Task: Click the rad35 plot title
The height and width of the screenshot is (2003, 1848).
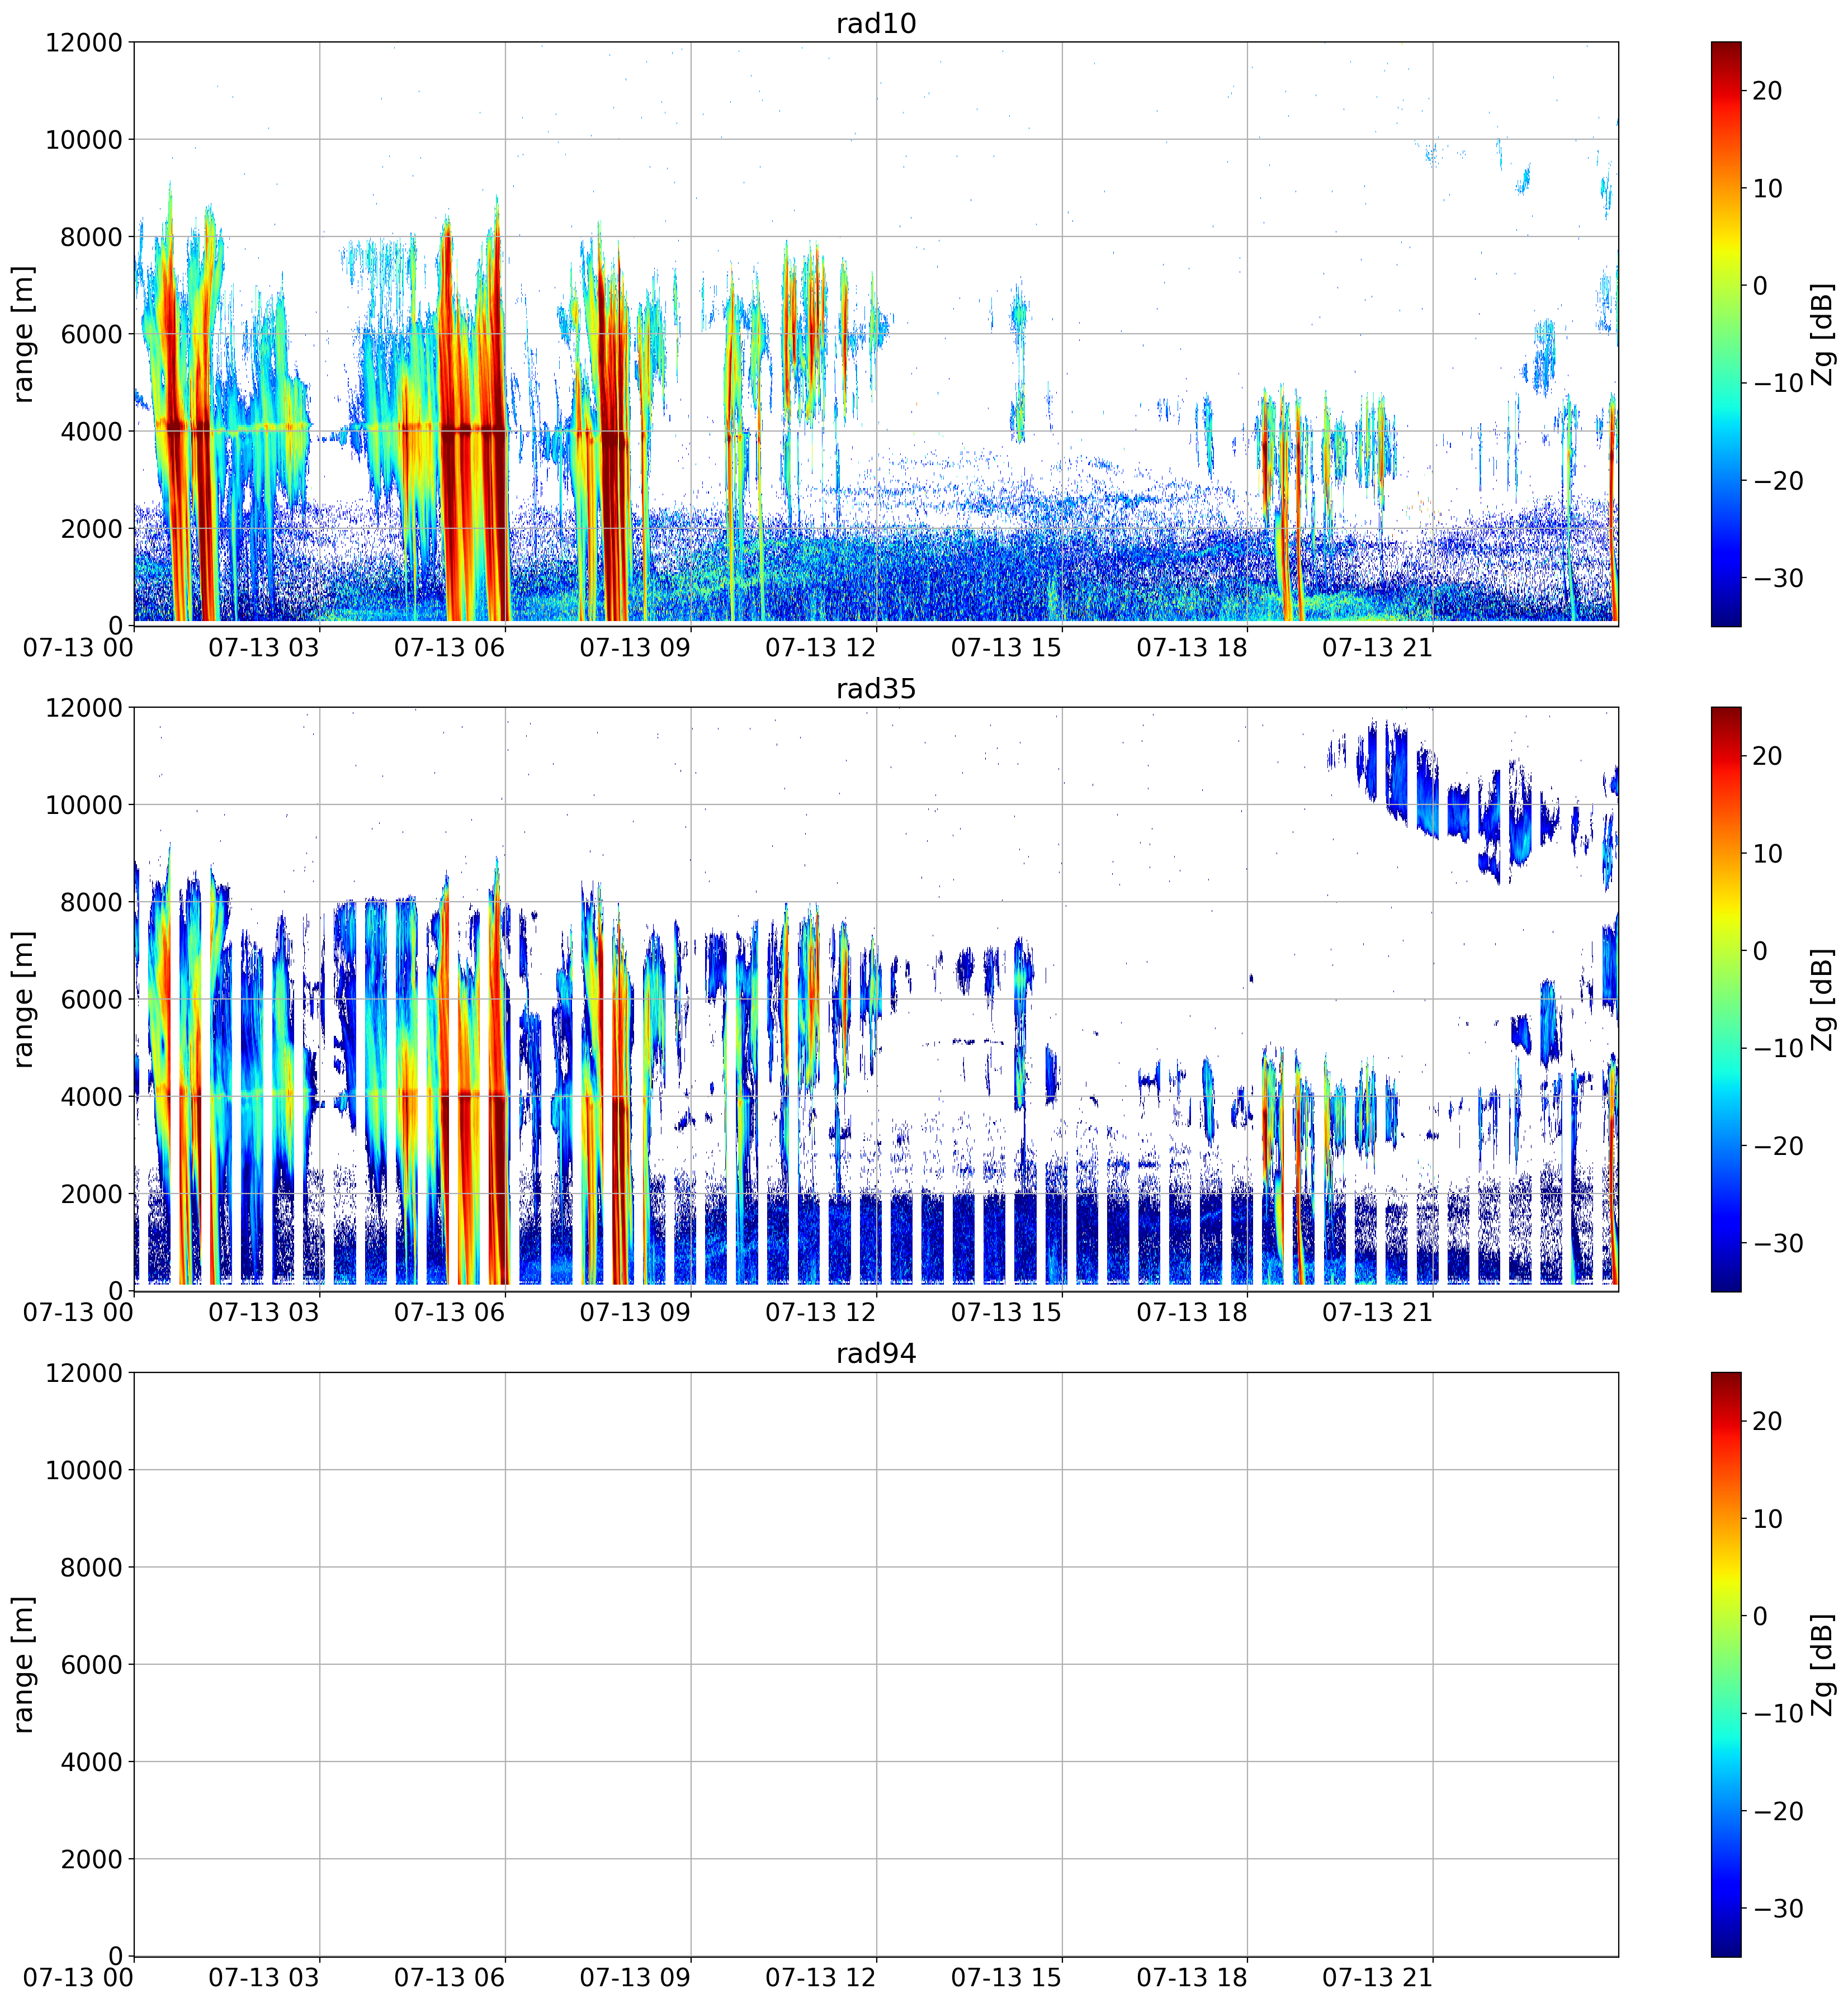Action: click(876, 689)
